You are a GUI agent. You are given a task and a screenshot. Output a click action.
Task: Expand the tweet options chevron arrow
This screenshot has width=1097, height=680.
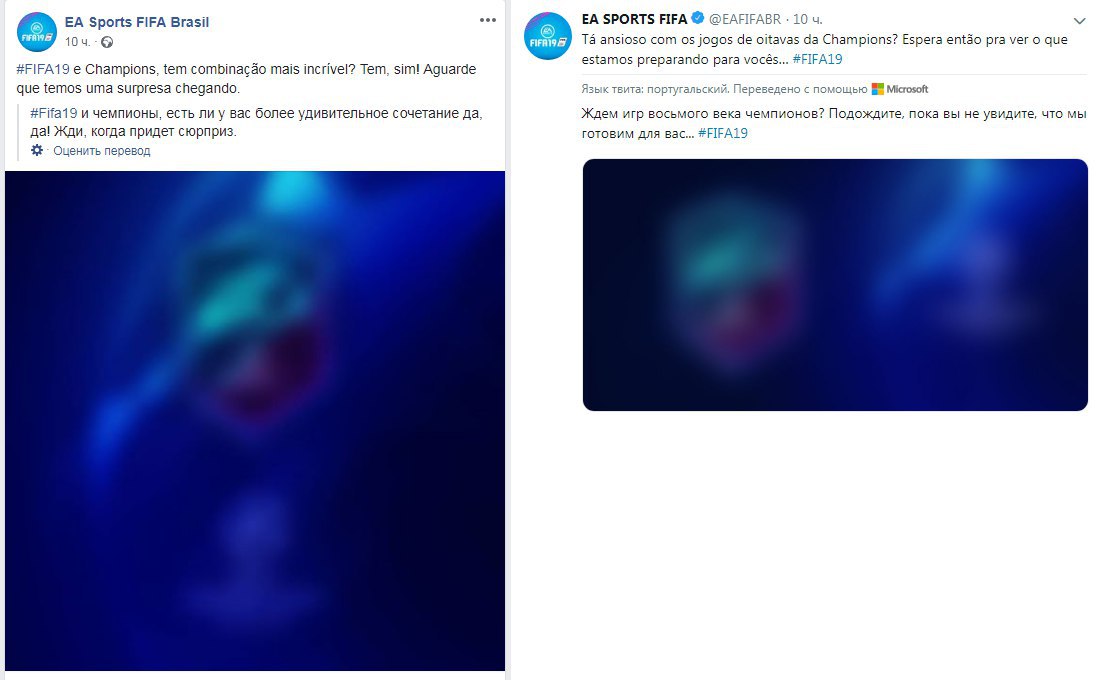[x=1080, y=21]
